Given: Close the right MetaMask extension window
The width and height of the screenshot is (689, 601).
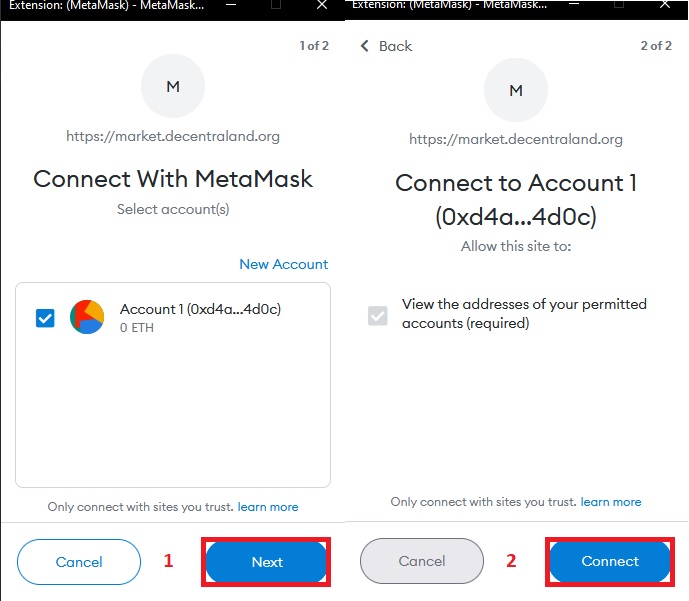Looking at the screenshot, I should point(665,4).
